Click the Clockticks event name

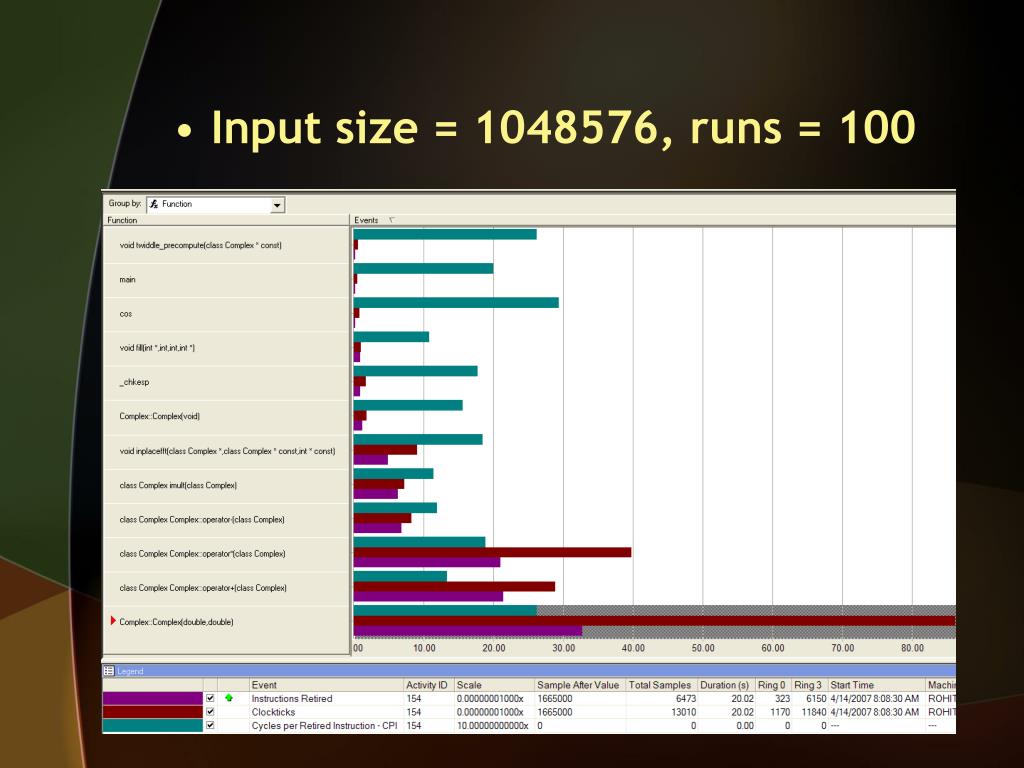pos(274,712)
